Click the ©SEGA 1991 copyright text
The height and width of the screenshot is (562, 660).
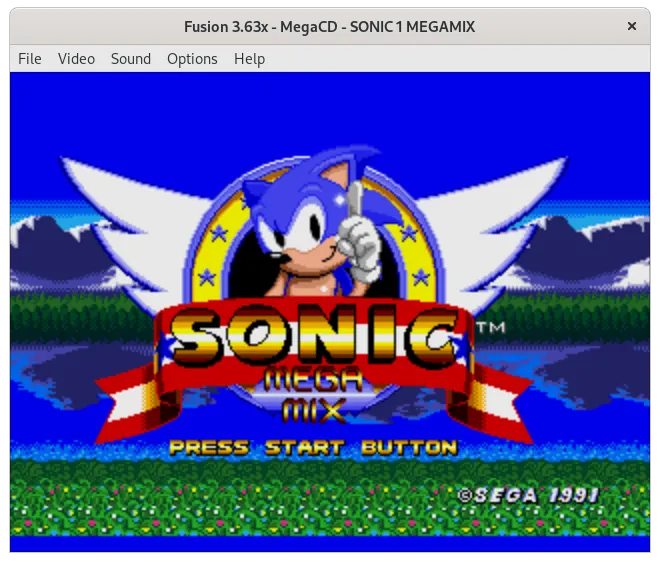click(529, 495)
